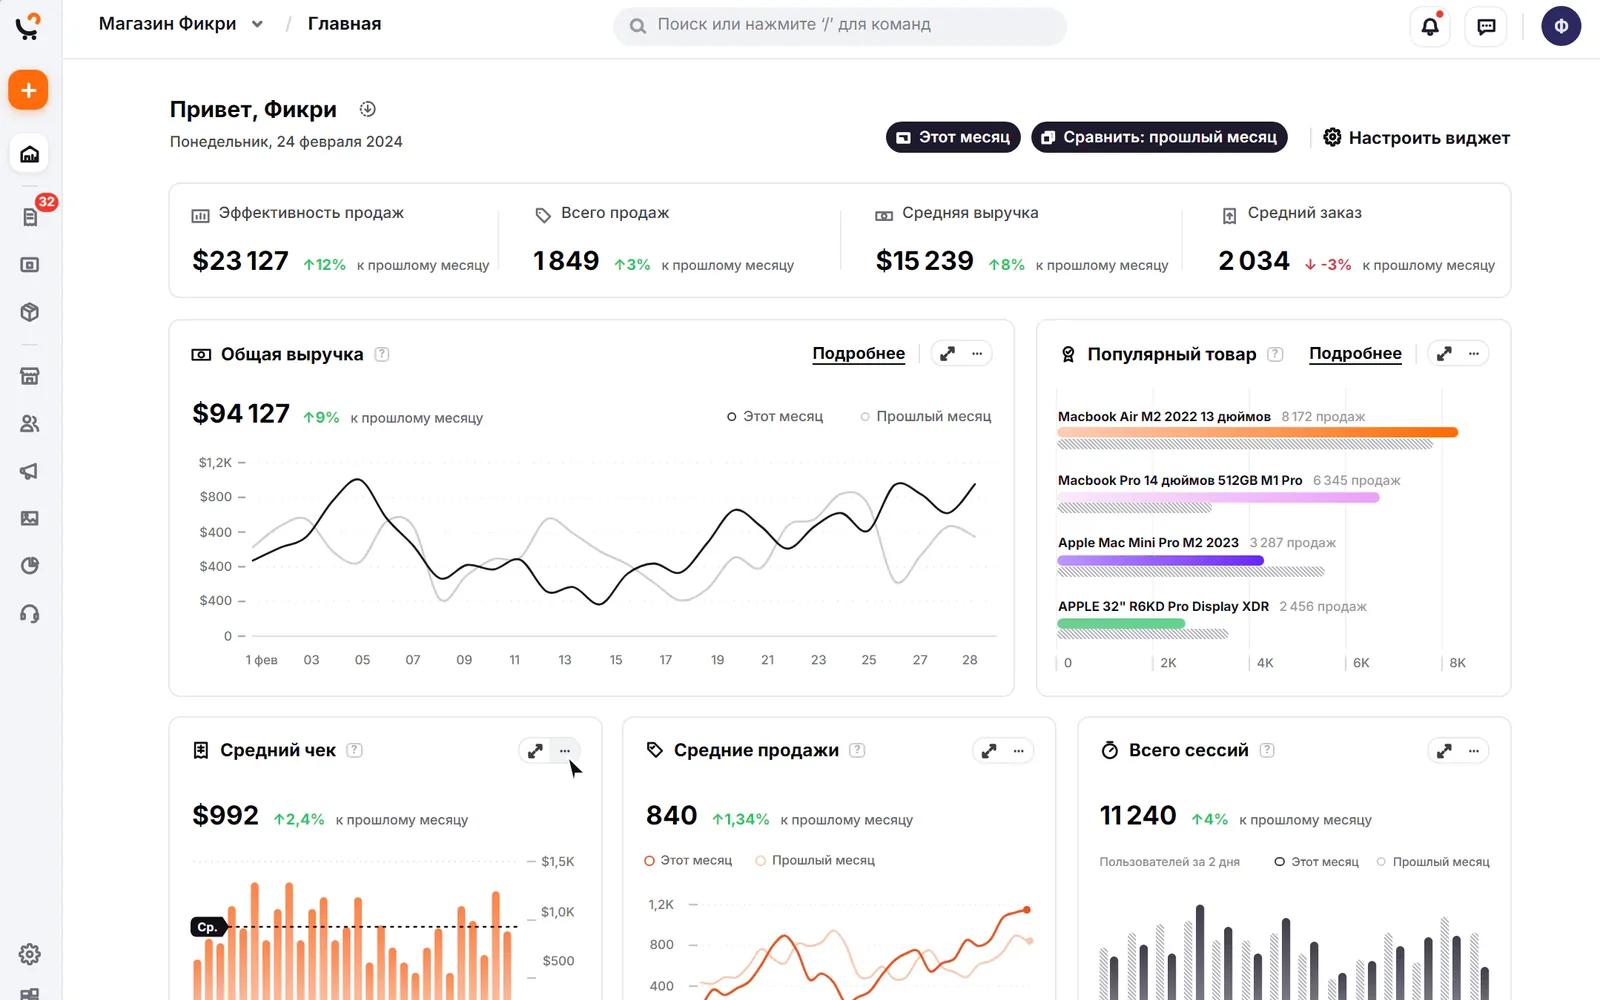Image resolution: width=1600 pixels, height=1000 pixels.
Task: Open Подробнее link in Общая выручка
Action: click(858, 354)
